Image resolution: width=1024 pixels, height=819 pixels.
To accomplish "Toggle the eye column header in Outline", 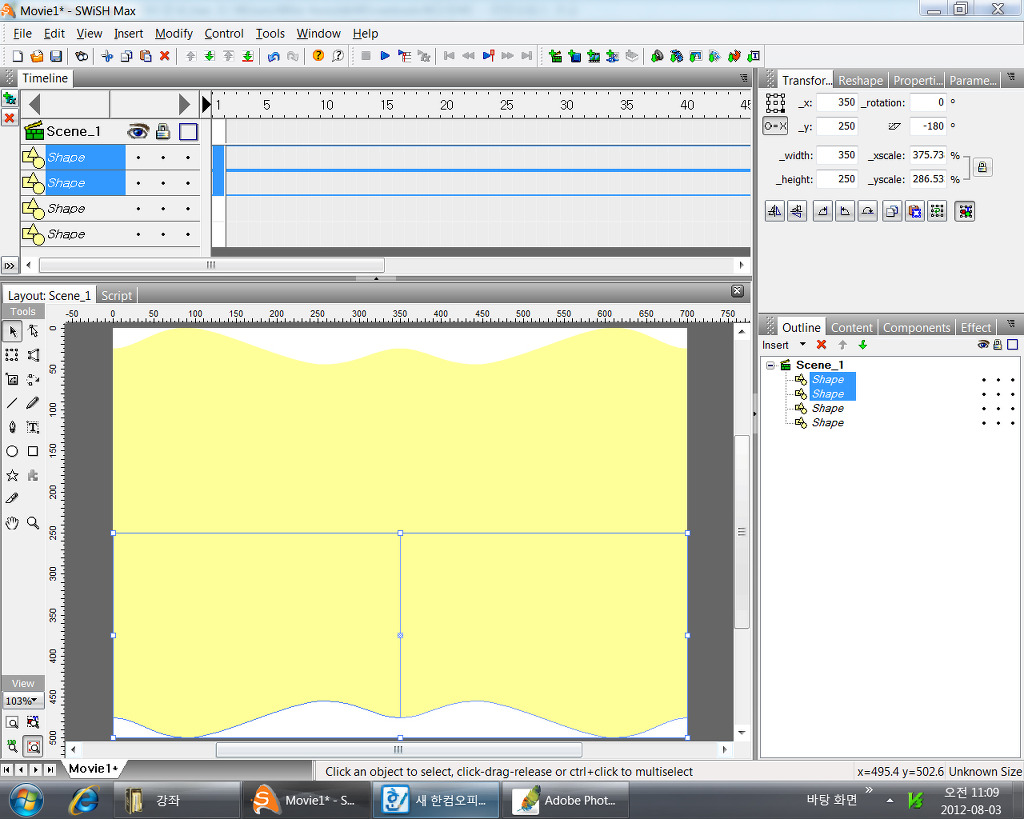I will 983,345.
